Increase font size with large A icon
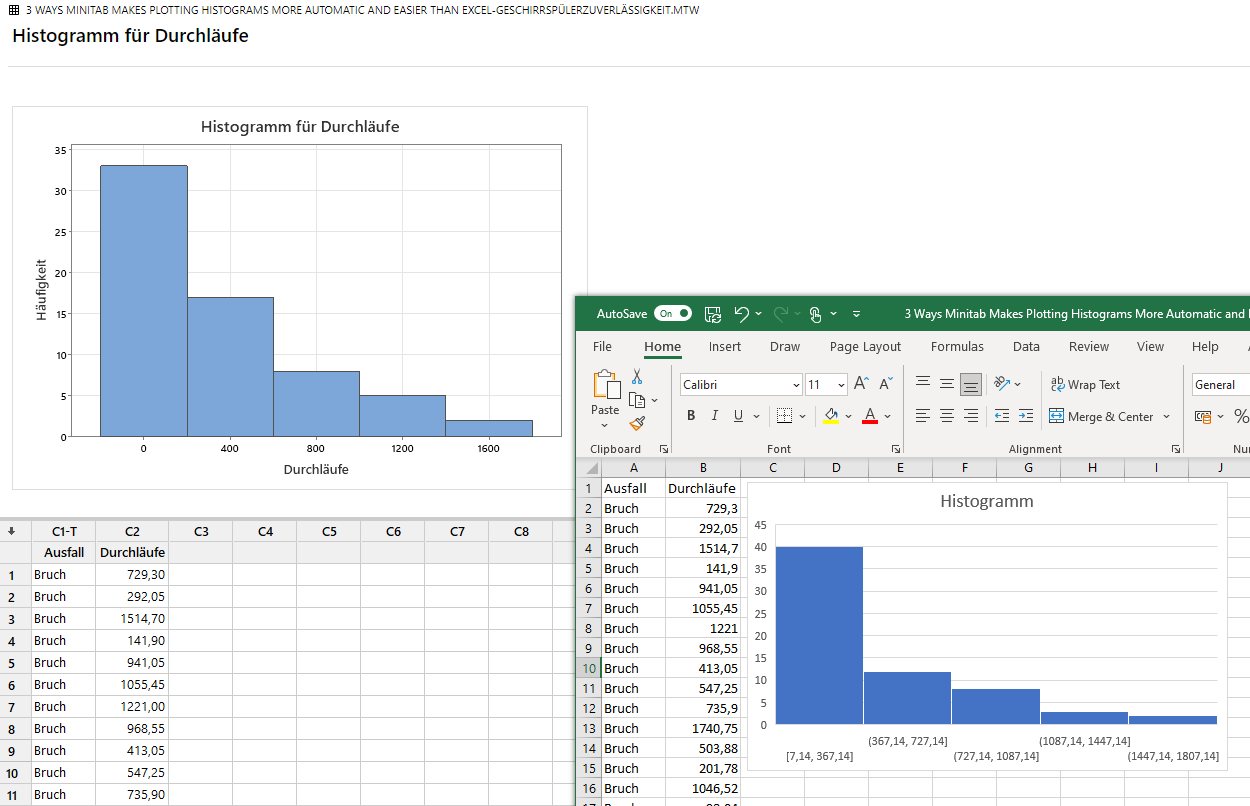 point(861,384)
